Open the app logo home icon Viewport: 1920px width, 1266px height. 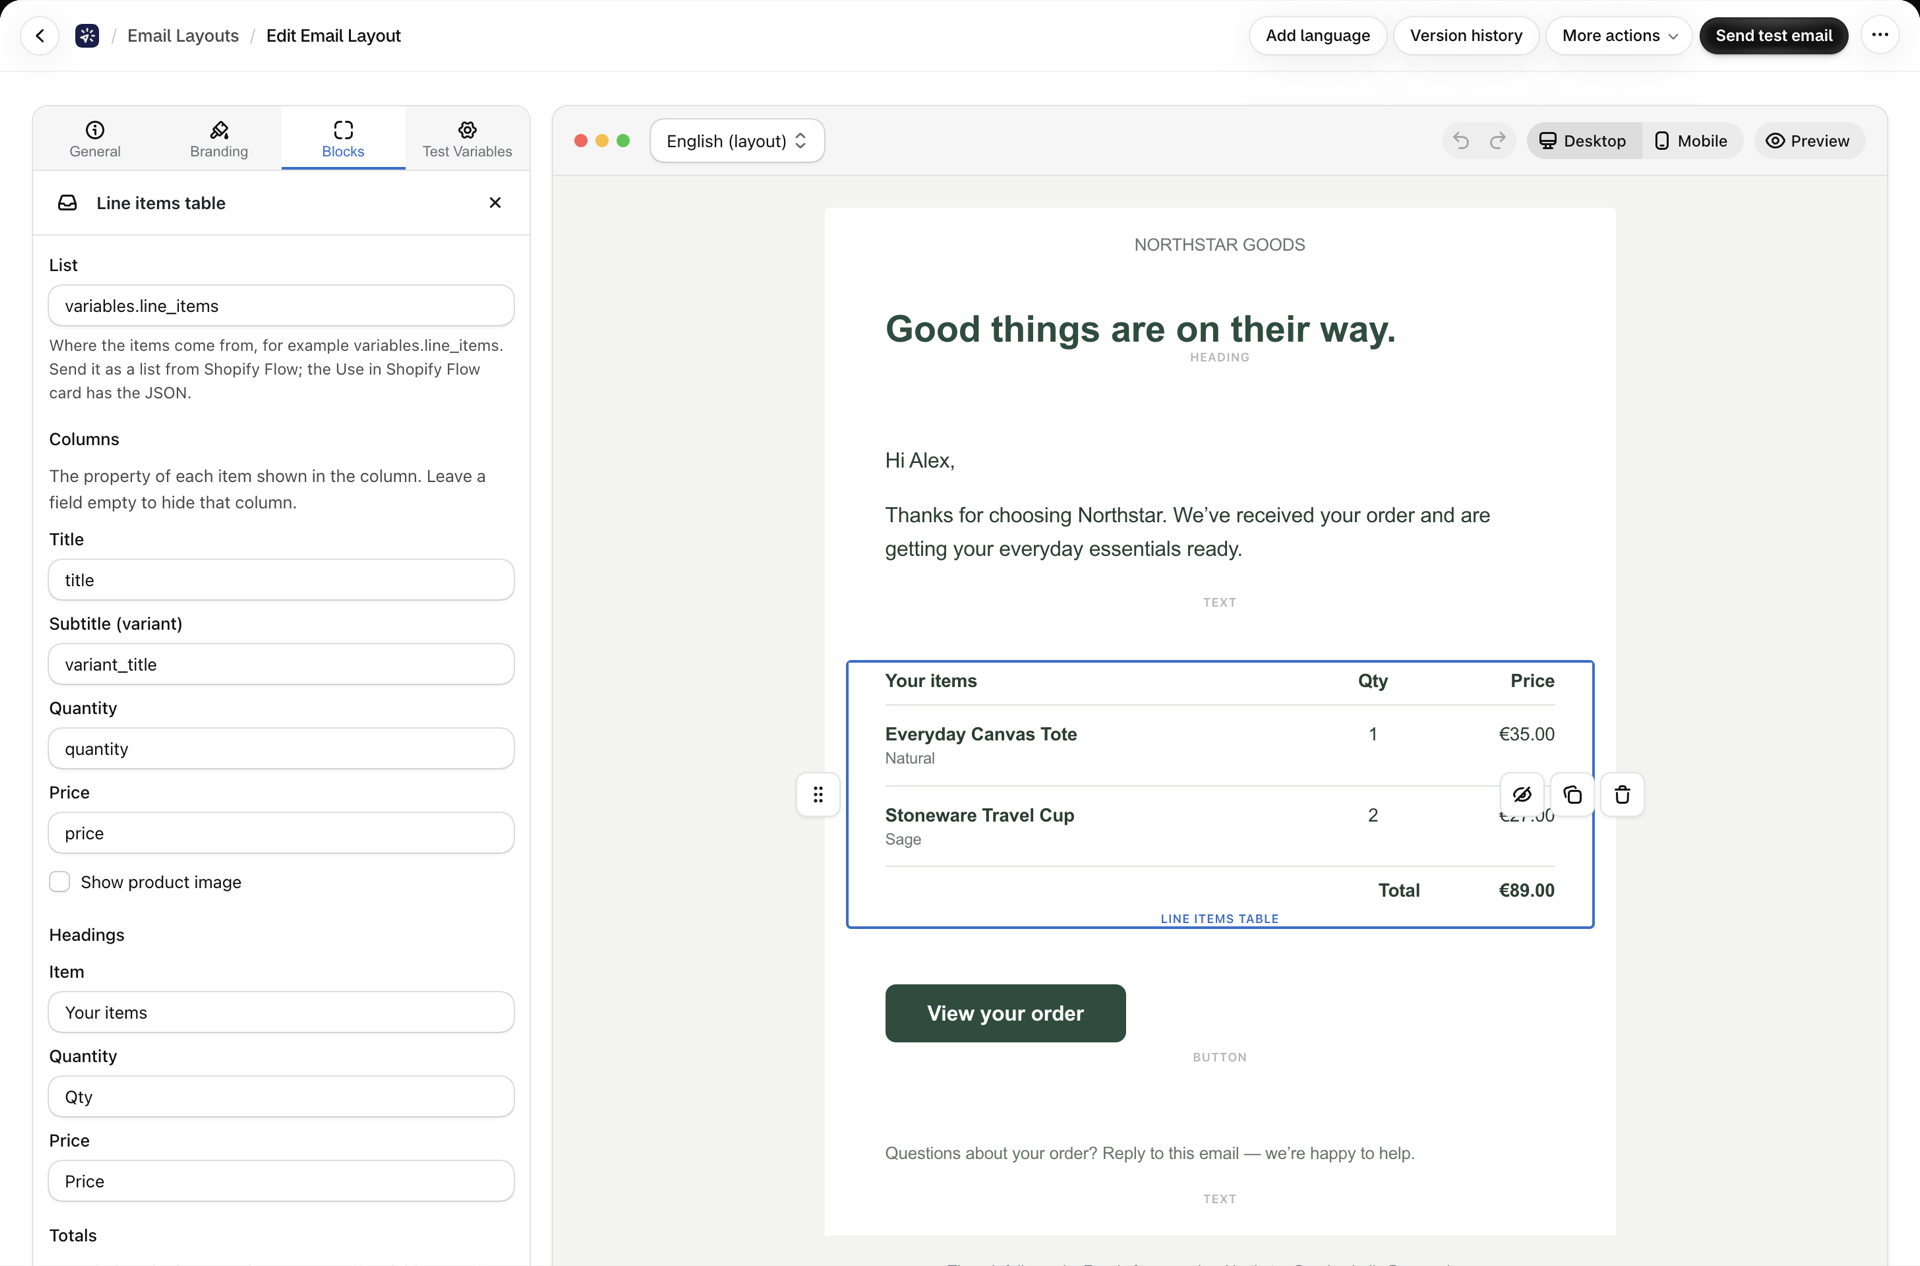pyautogui.click(x=87, y=36)
